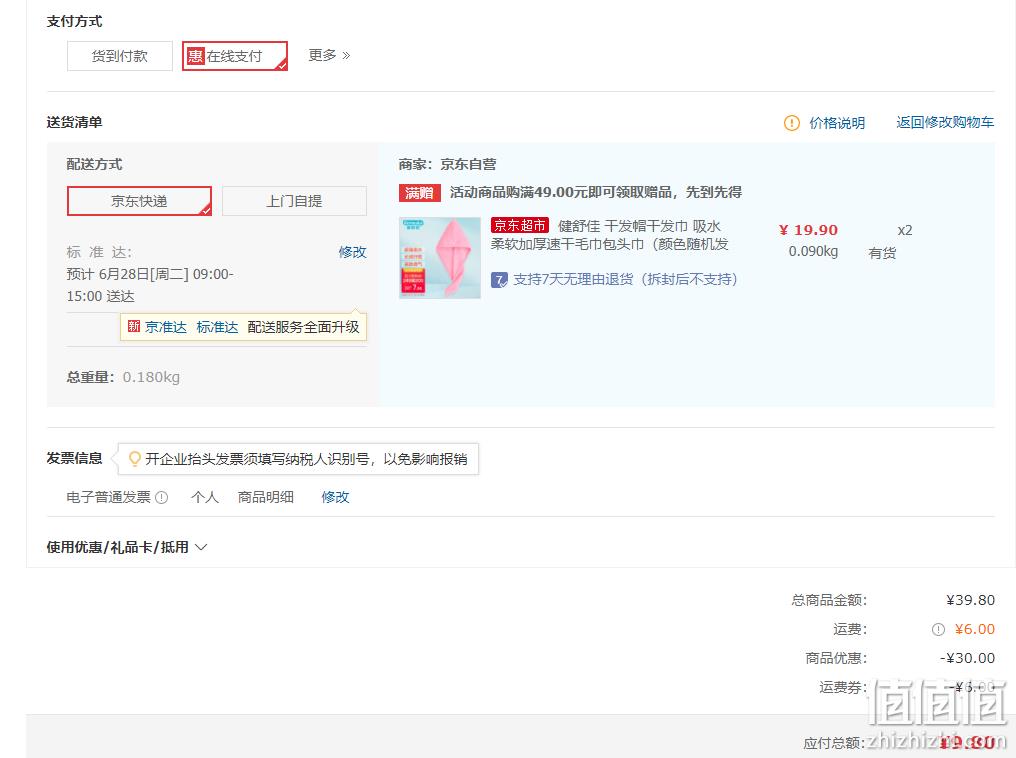
Task: Click the 满赠 promotion tag
Action: [419, 192]
